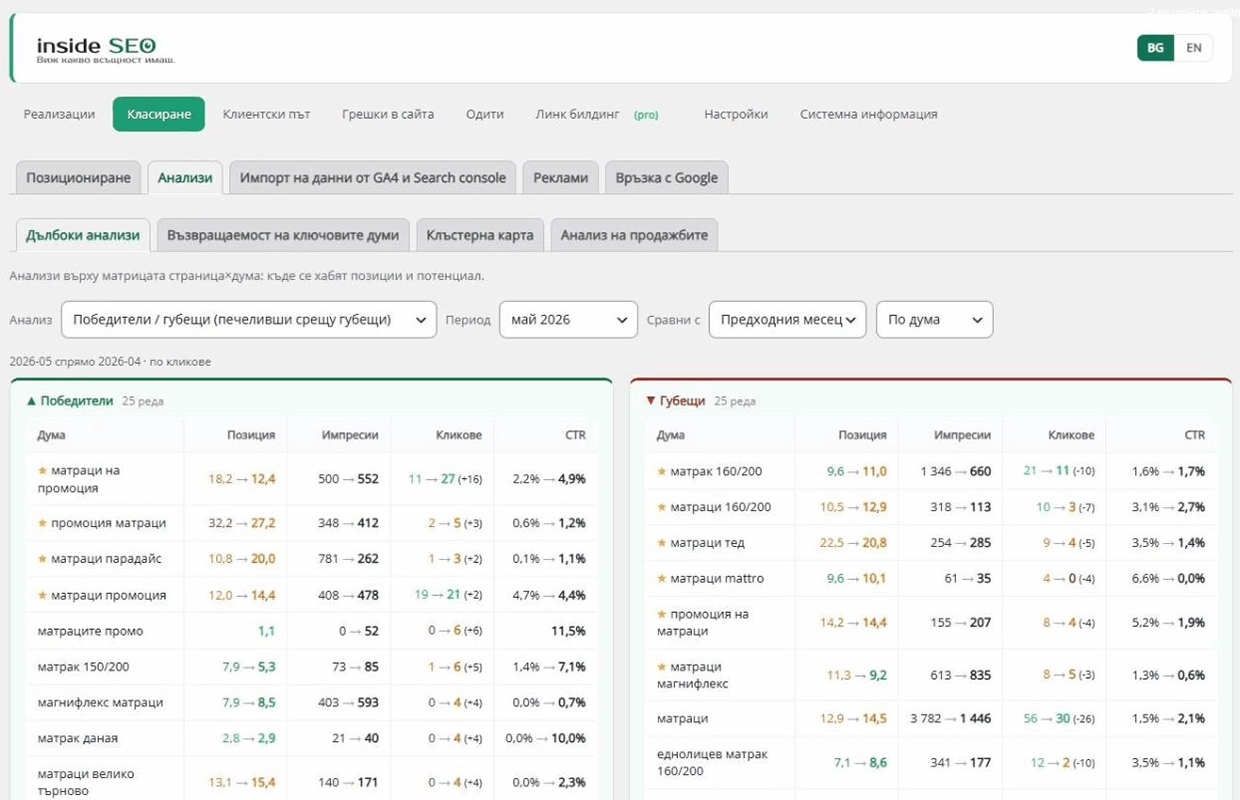Click impressions value 1 346 → 660

click(x=956, y=471)
